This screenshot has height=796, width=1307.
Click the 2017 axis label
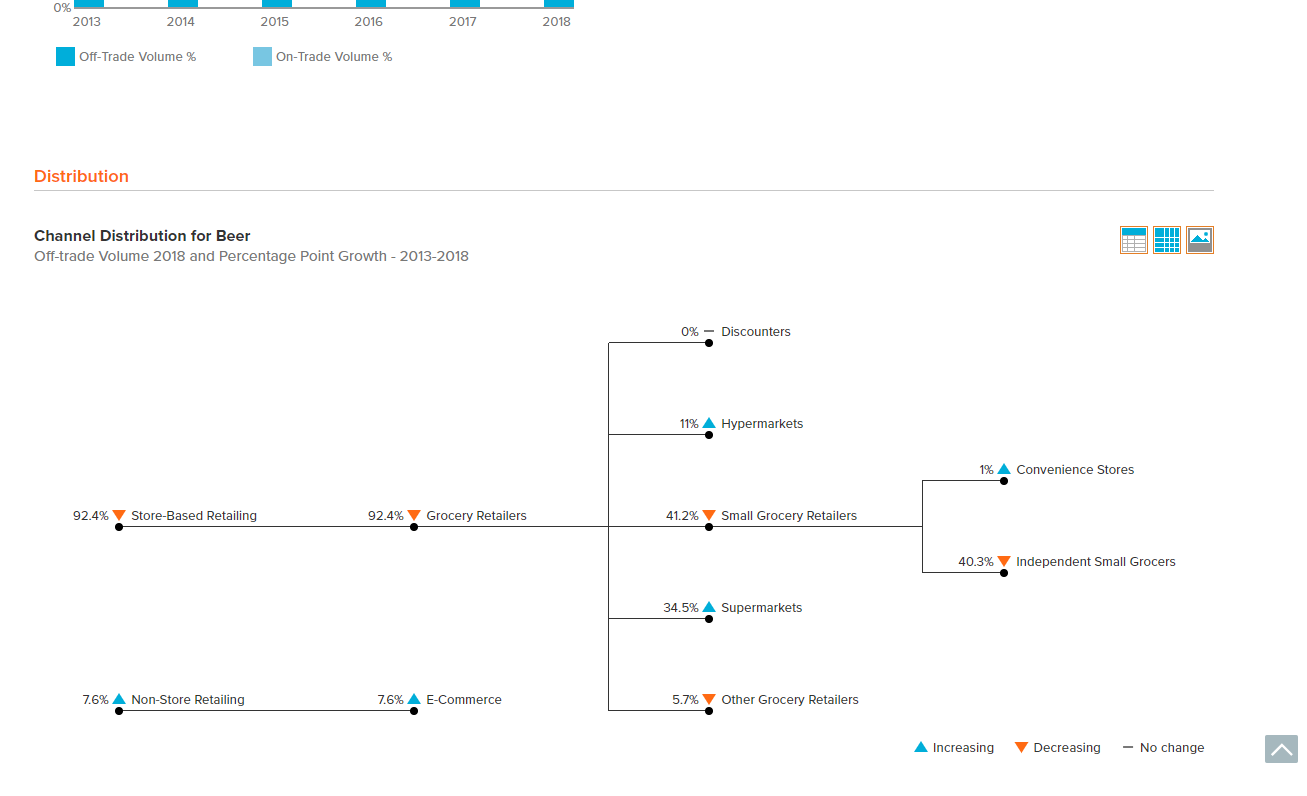[463, 22]
